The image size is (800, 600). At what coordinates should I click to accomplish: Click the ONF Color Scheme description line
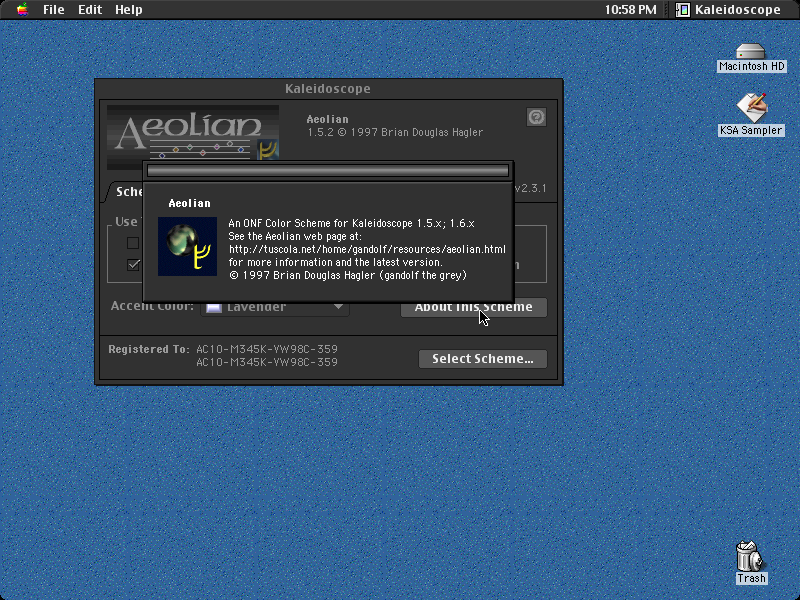point(352,223)
